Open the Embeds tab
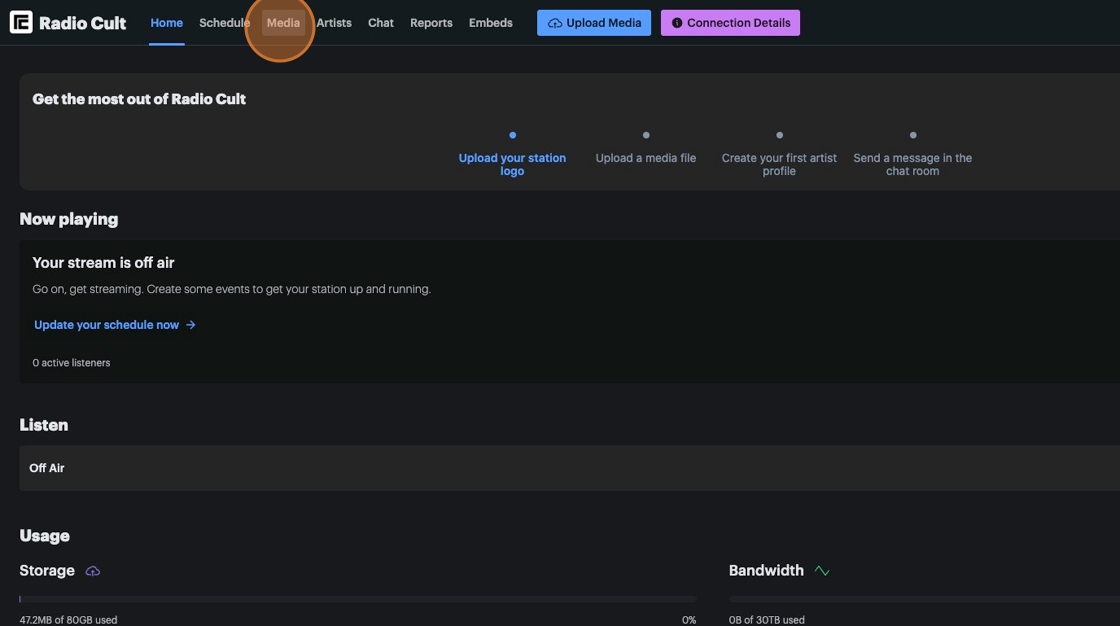Screen dimensions: 1120x626 (490, 23)
